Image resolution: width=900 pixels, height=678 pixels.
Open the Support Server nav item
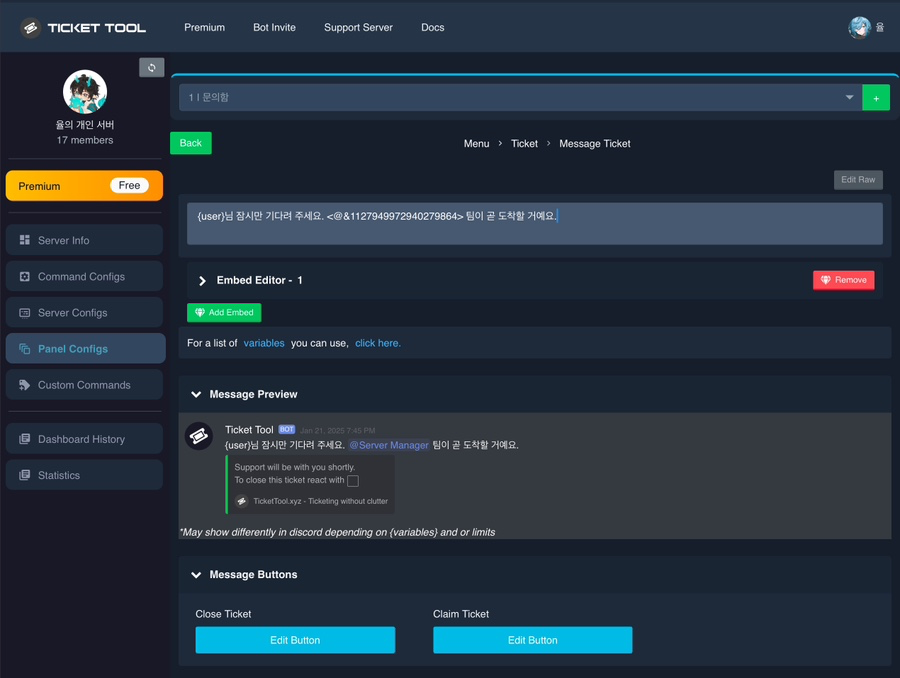click(x=358, y=28)
